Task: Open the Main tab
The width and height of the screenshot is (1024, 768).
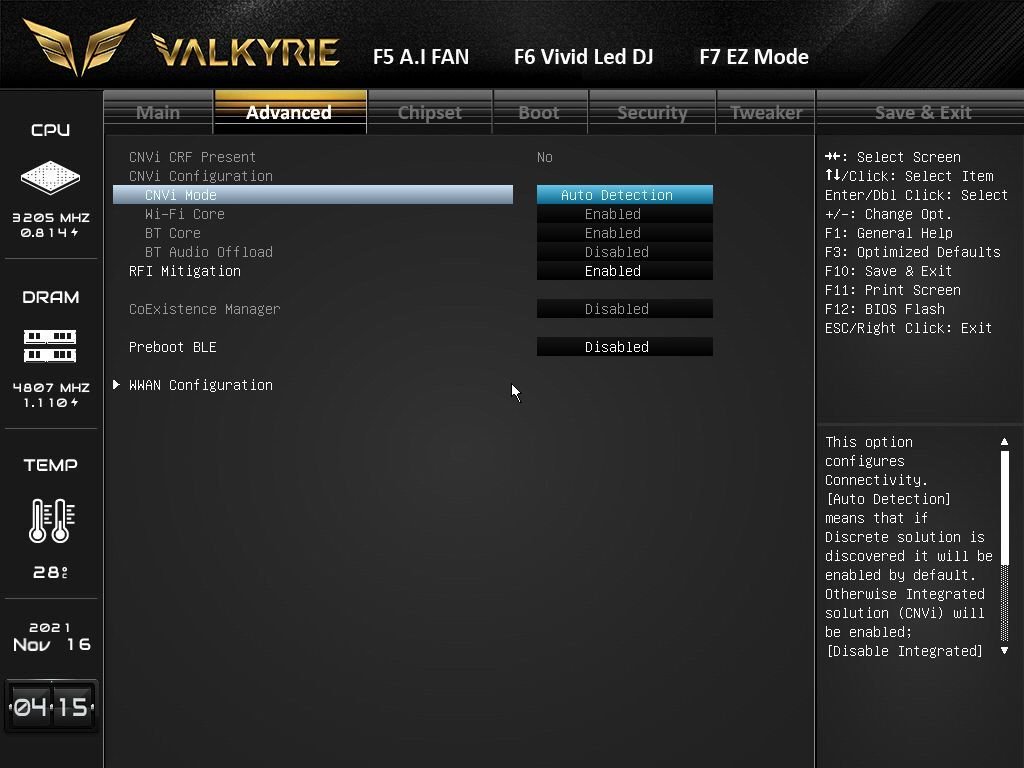Action: [x=158, y=112]
